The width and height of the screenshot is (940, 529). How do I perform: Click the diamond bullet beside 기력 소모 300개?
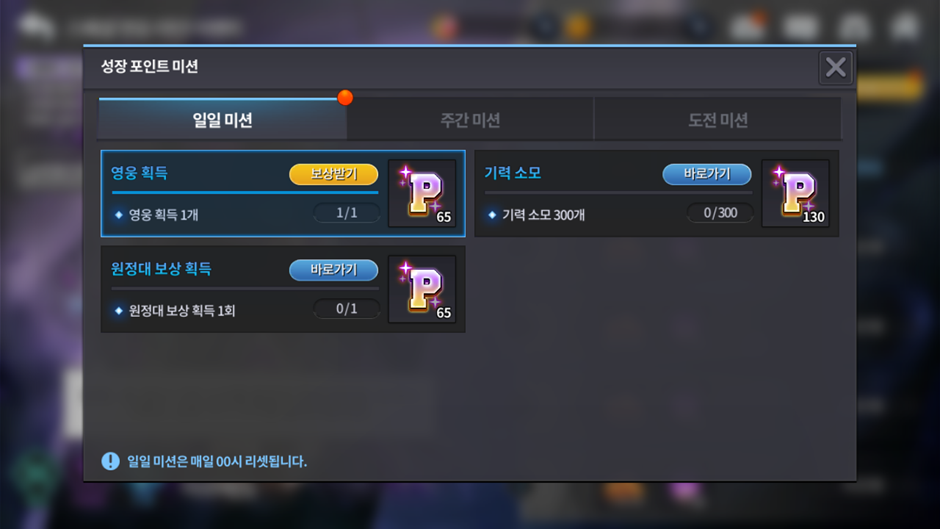point(492,215)
